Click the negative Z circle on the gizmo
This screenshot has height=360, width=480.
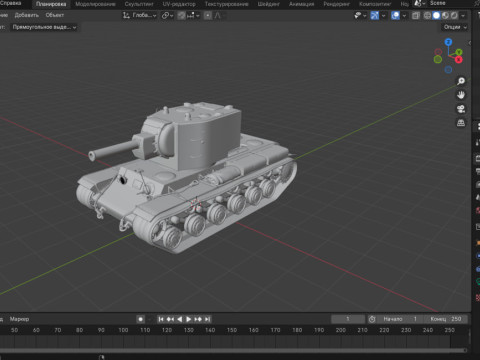pyautogui.click(x=448, y=70)
